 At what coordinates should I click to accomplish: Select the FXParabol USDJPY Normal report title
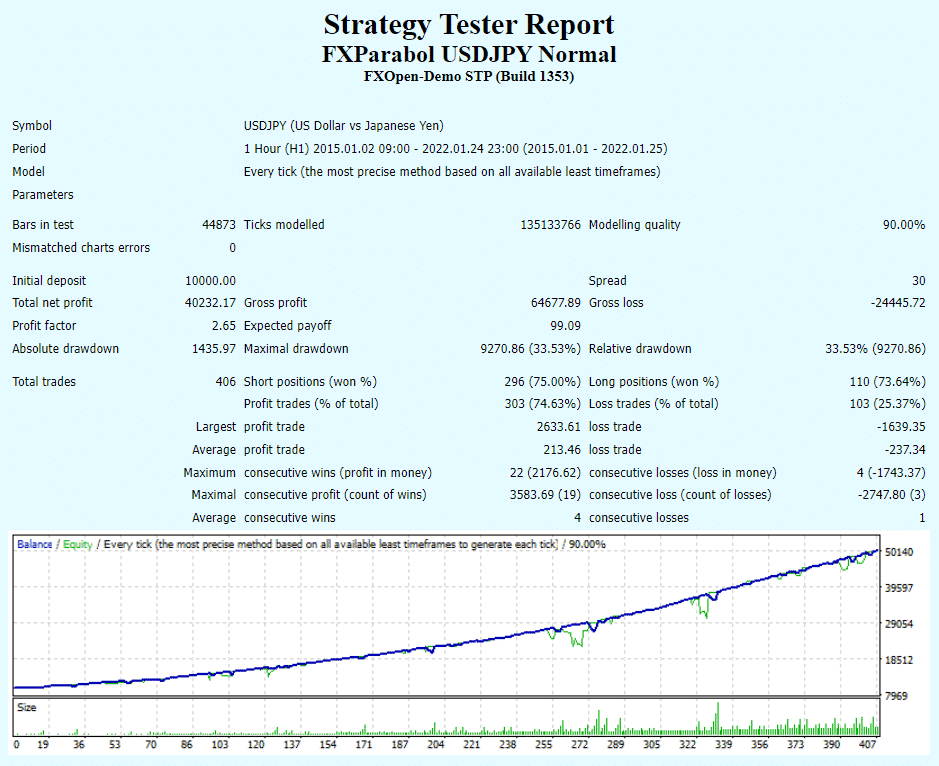tap(469, 55)
